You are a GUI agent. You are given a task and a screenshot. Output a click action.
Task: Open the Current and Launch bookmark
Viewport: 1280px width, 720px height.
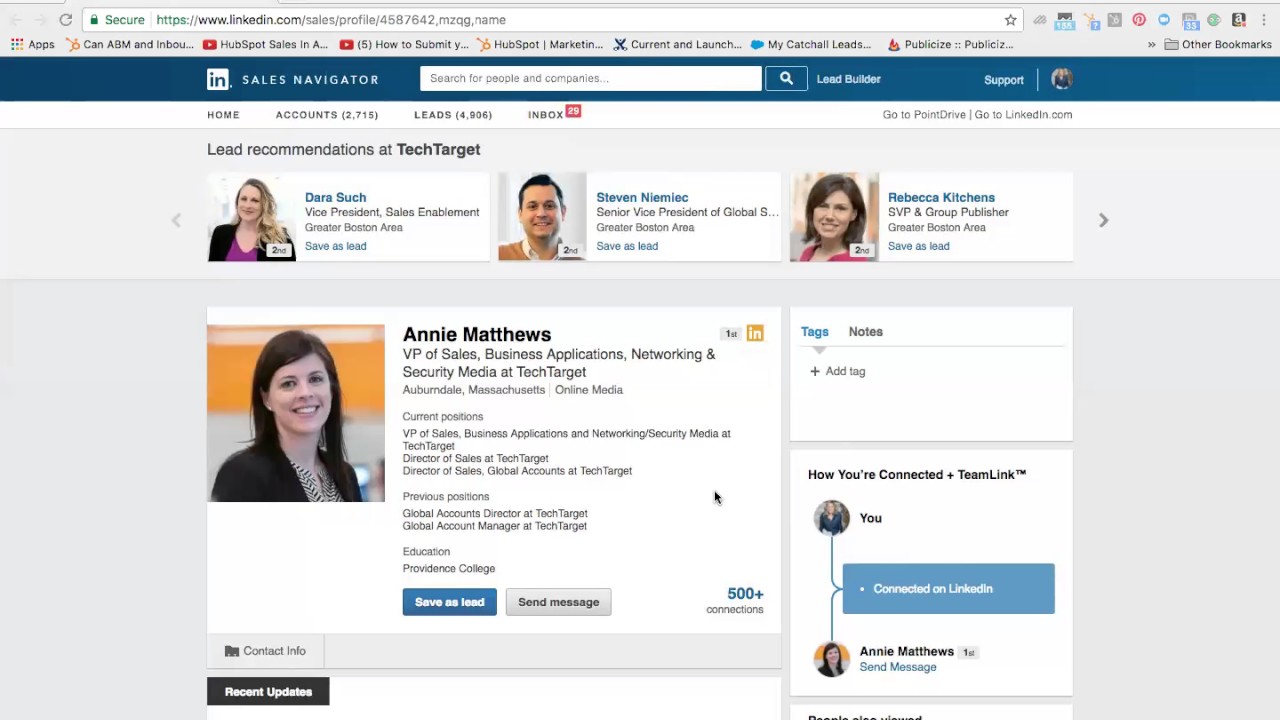pos(677,44)
